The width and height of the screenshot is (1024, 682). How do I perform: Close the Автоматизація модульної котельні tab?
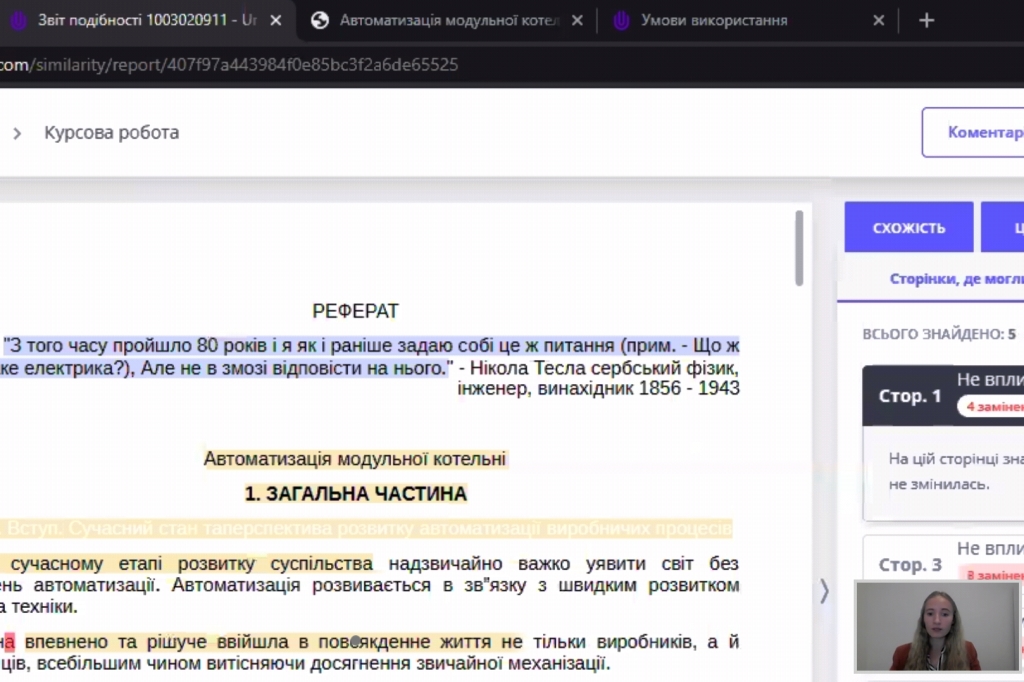(577, 21)
